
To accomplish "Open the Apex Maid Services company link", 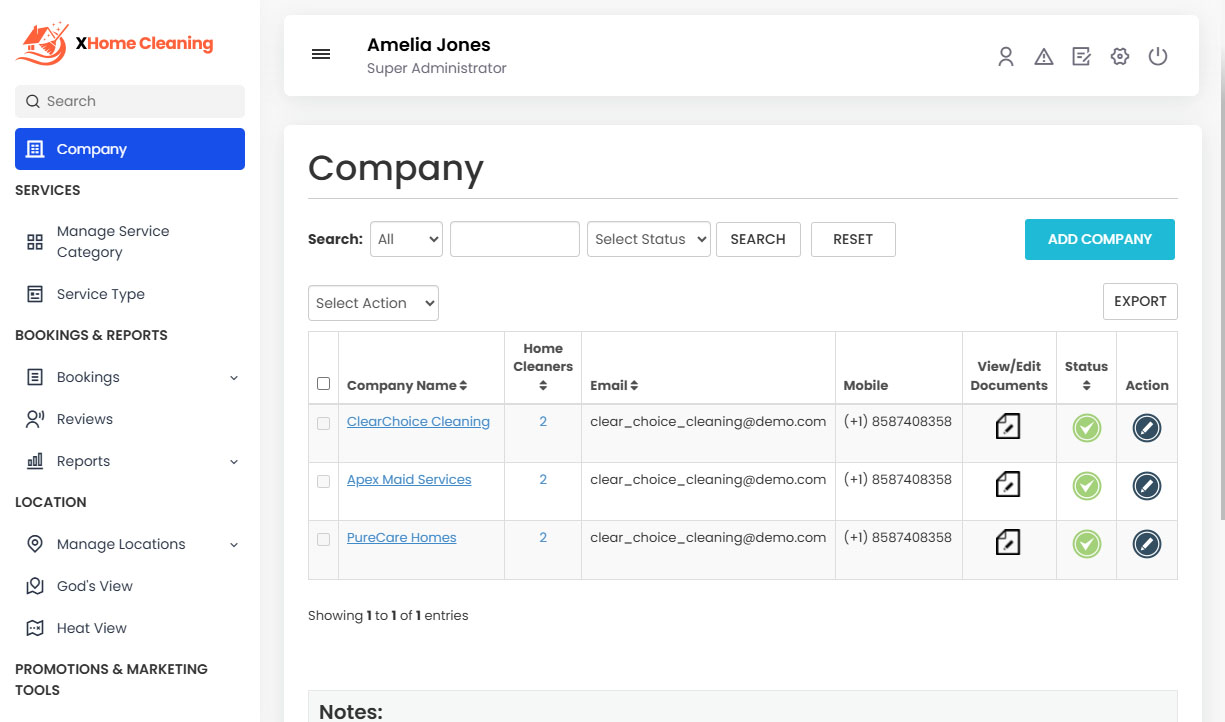I will pos(409,479).
